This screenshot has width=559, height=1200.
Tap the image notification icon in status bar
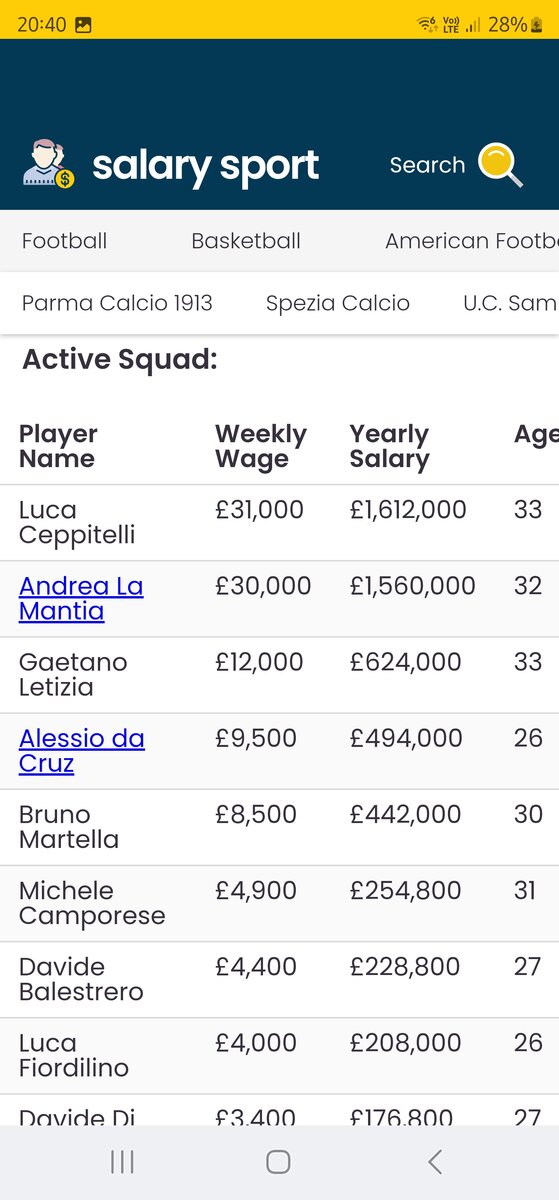82,25
